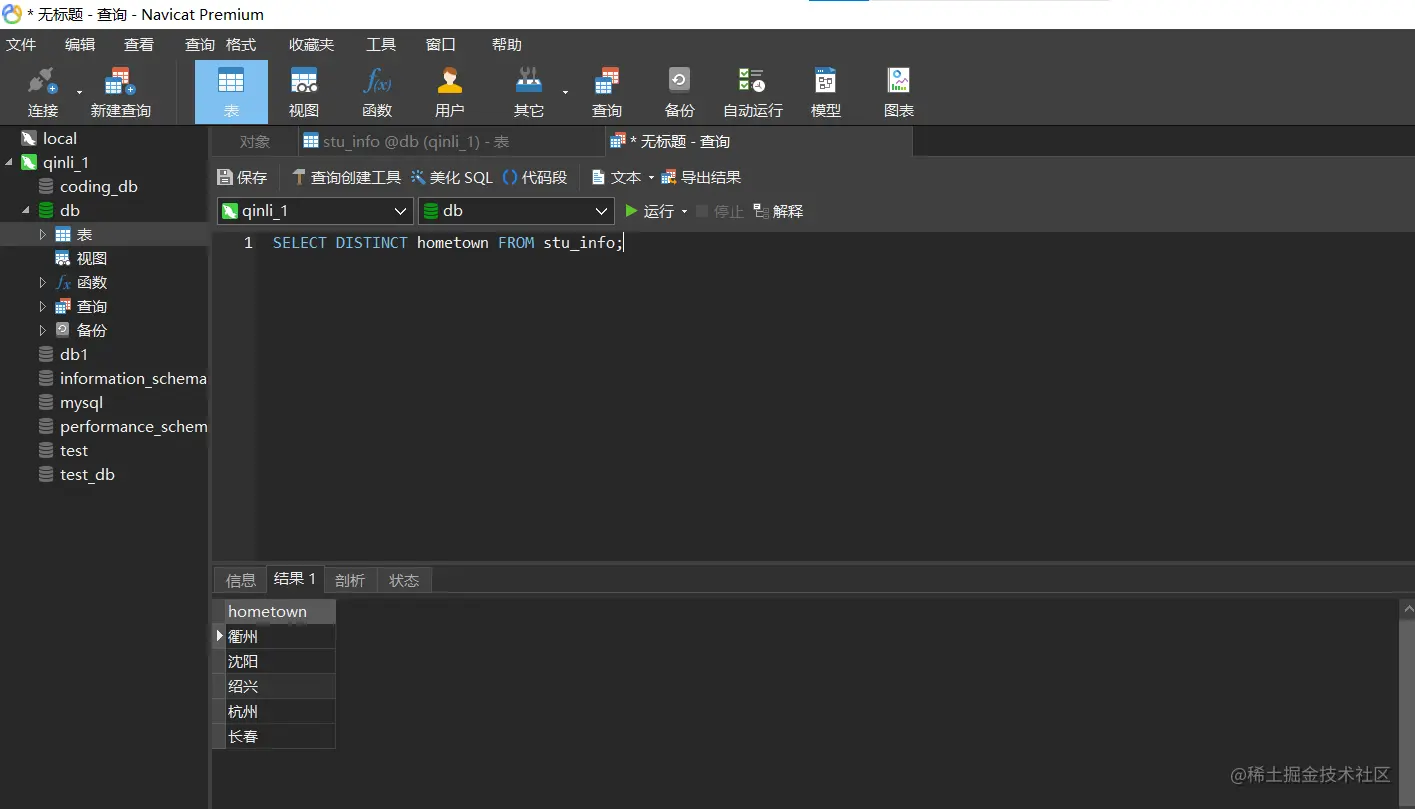This screenshot has height=809, width=1415.
Task: Click the 文本 toolbar button
Action: click(617, 177)
